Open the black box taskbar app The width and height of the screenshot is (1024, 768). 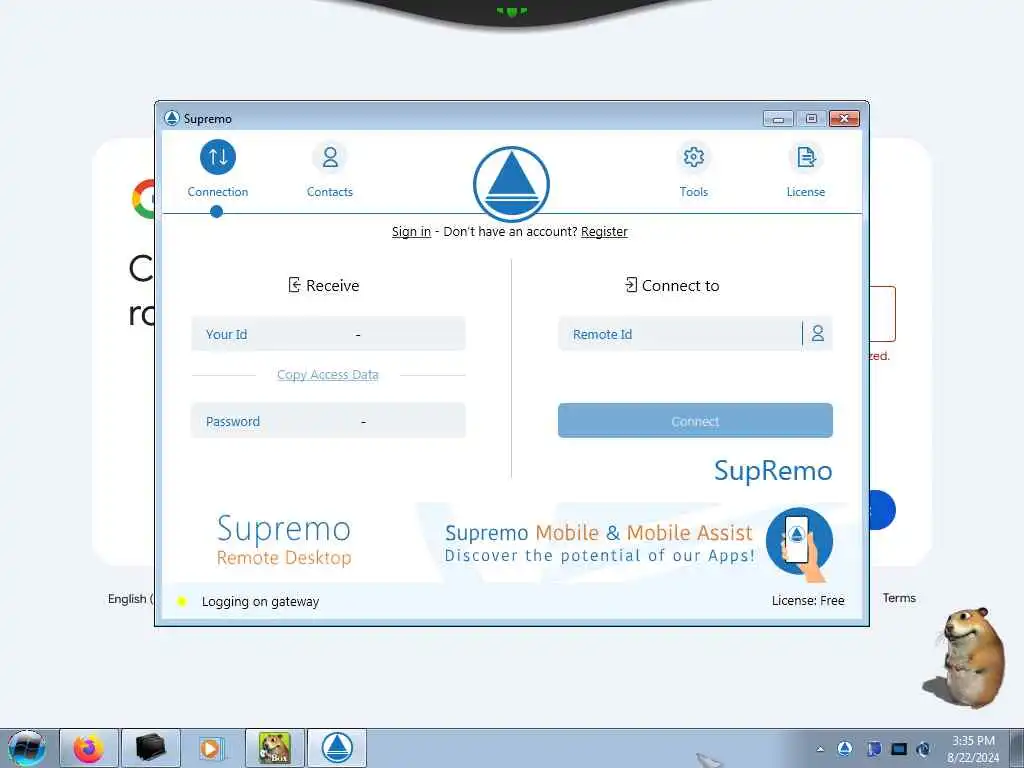(x=150, y=748)
